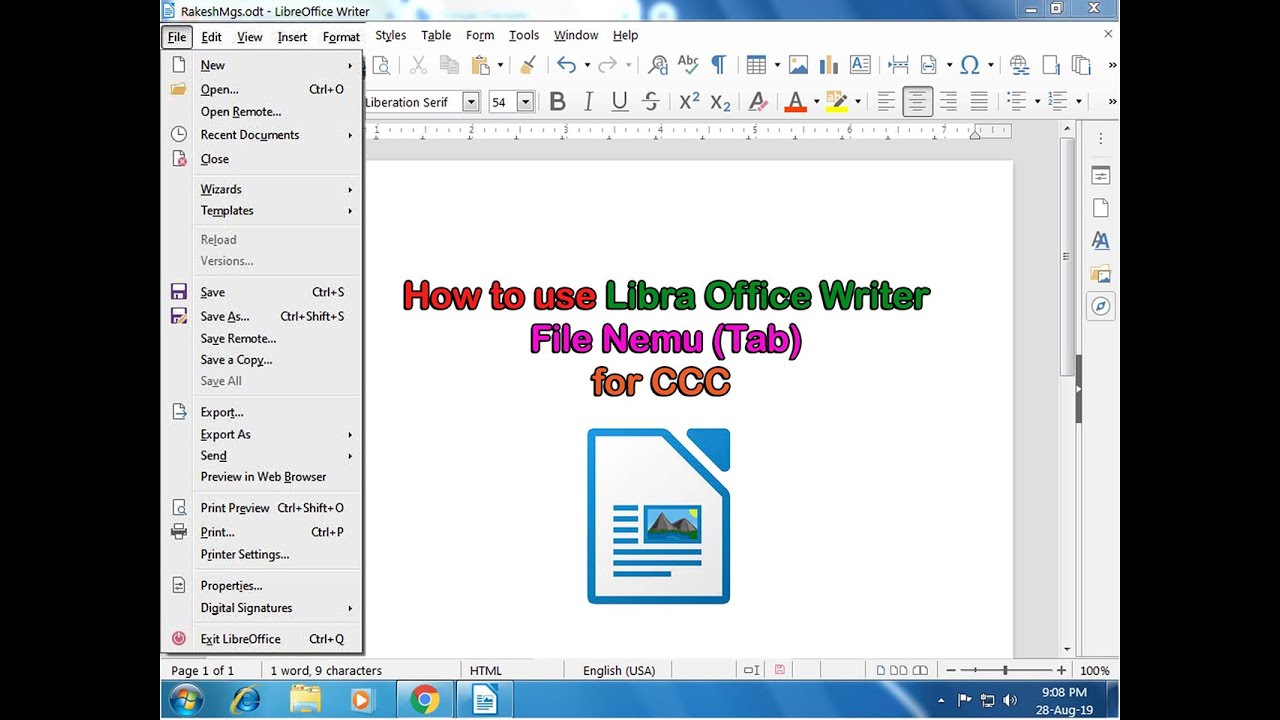
Task: Toggle Underline formatting
Action: (619, 101)
